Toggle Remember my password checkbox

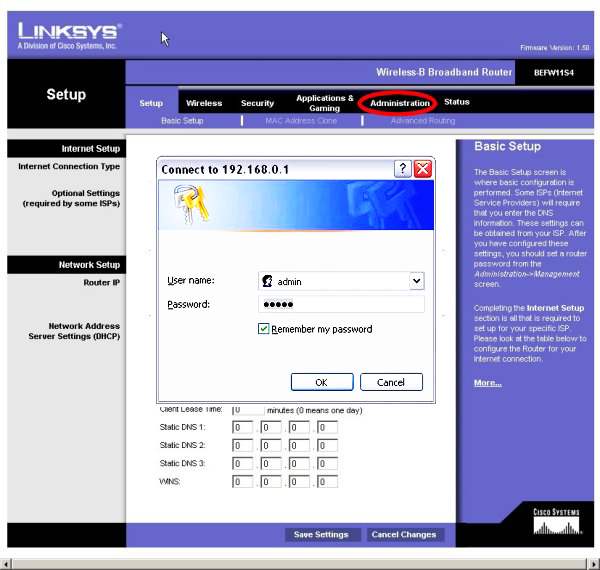click(x=263, y=329)
